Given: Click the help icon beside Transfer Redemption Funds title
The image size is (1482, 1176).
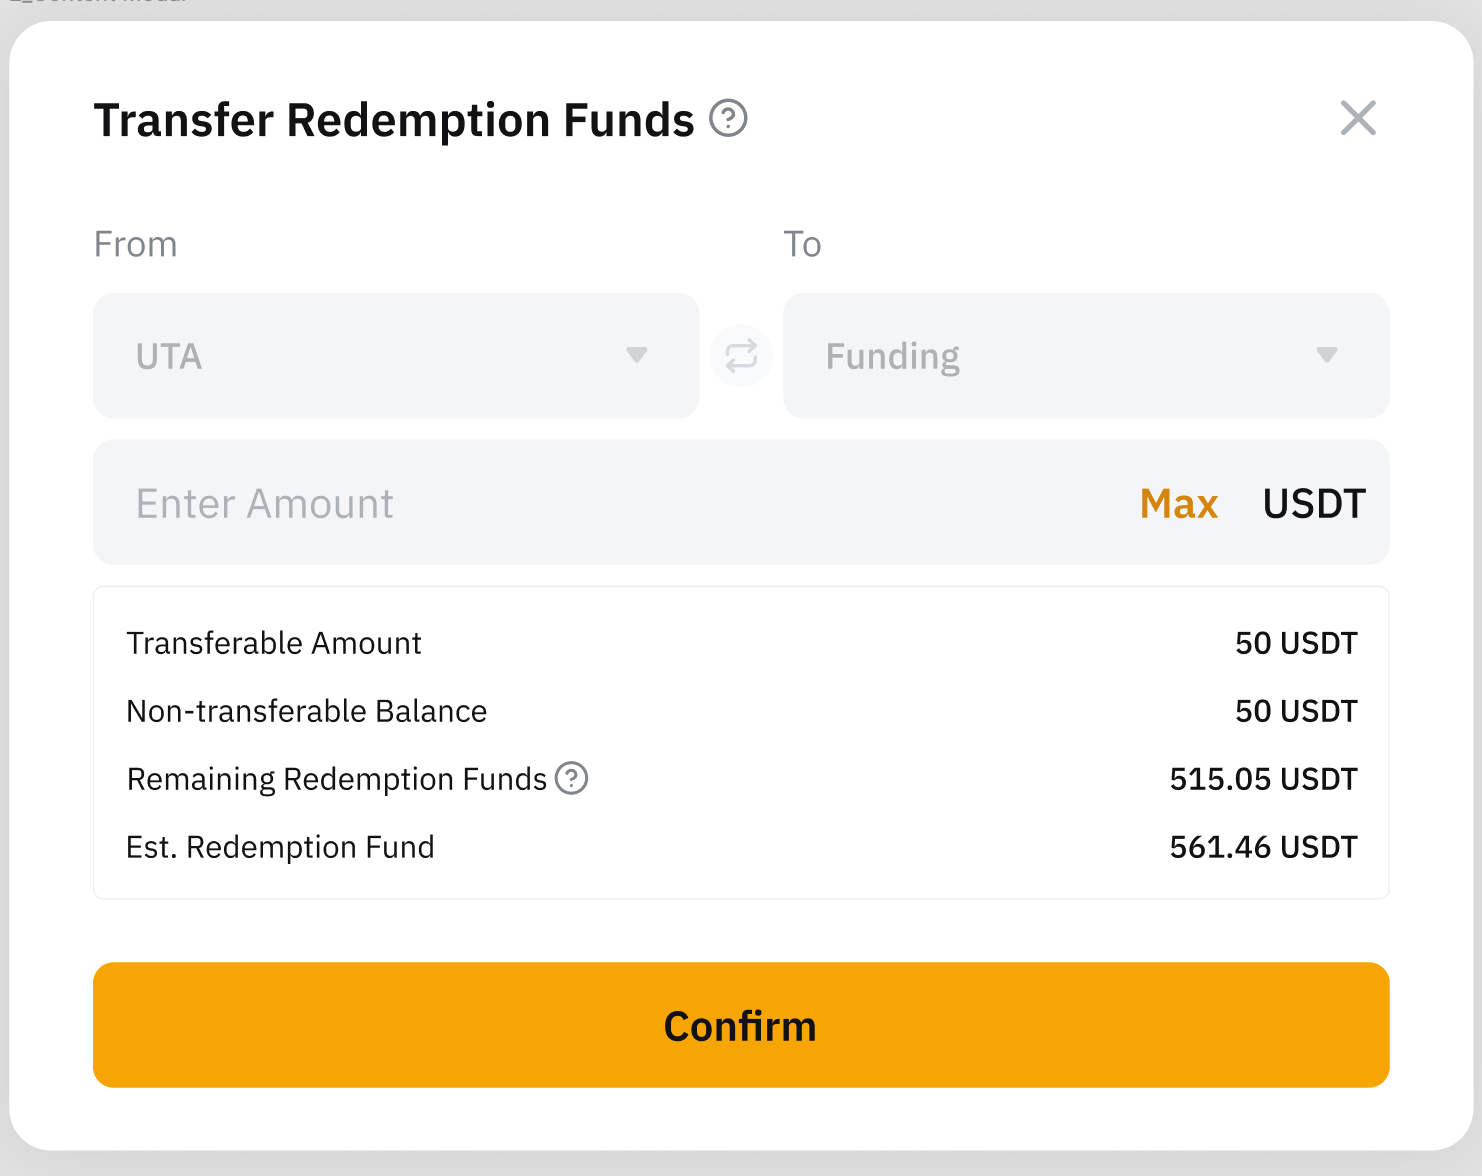Looking at the screenshot, I should (x=728, y=119).
